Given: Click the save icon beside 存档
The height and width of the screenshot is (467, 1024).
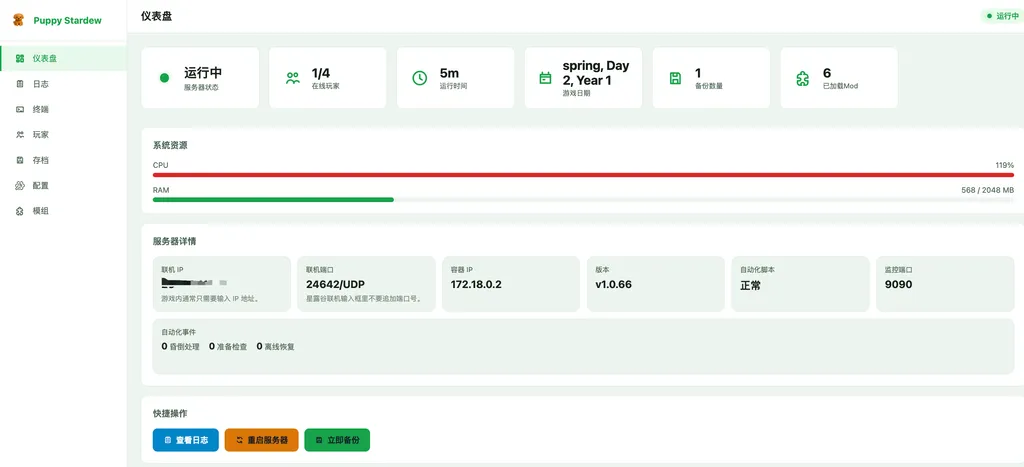Looking at the screenshot, I should (x=20, y=160).
